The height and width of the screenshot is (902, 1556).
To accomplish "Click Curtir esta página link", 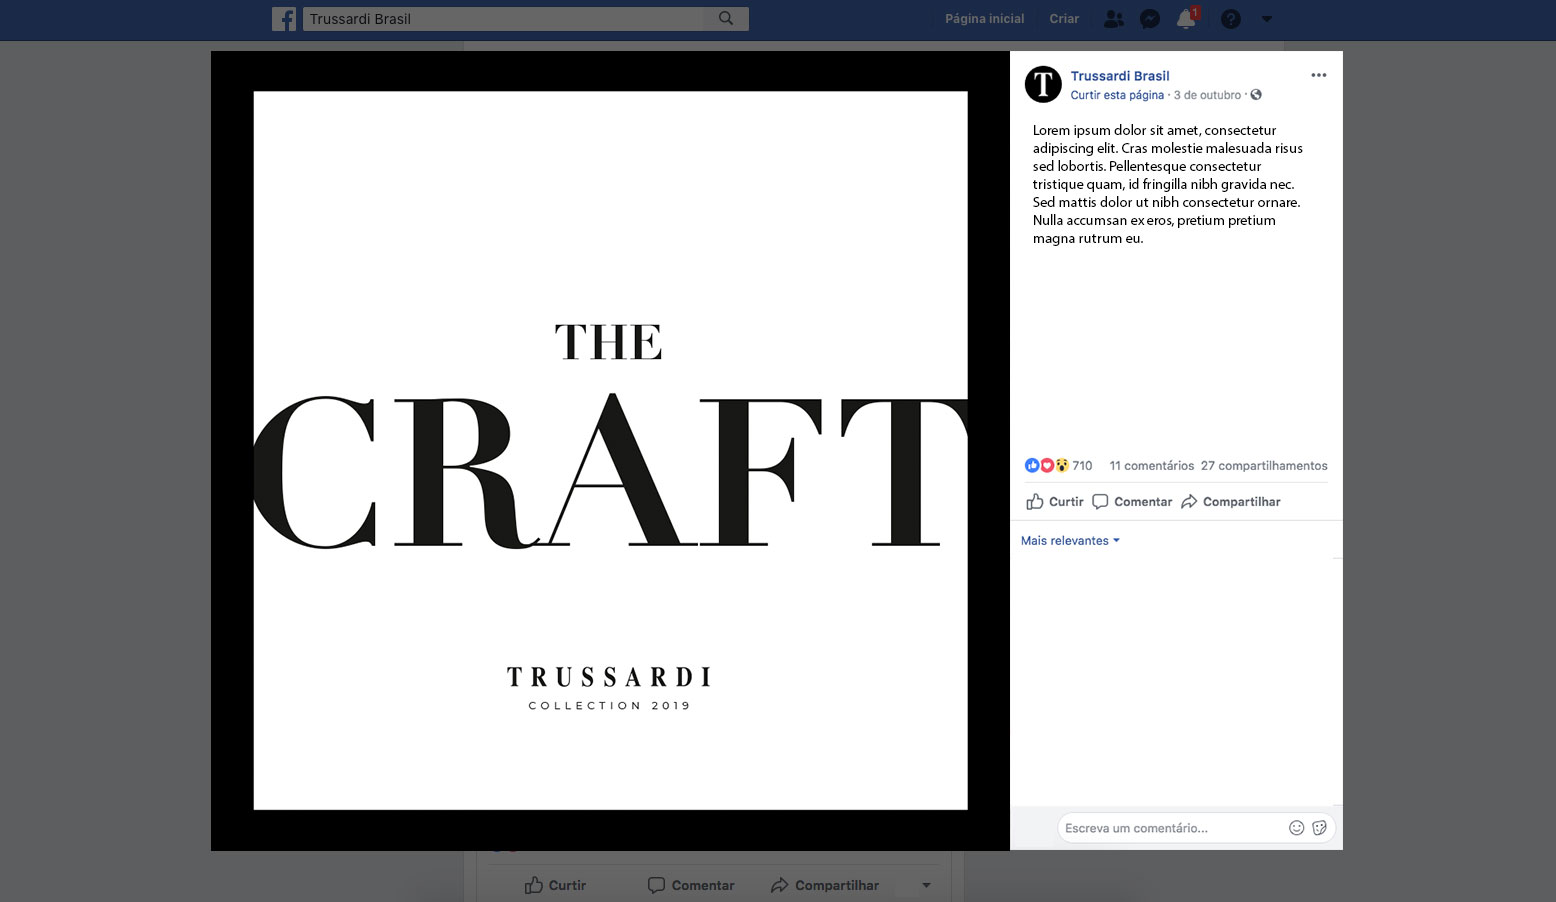I will (x=1117, y=96).
